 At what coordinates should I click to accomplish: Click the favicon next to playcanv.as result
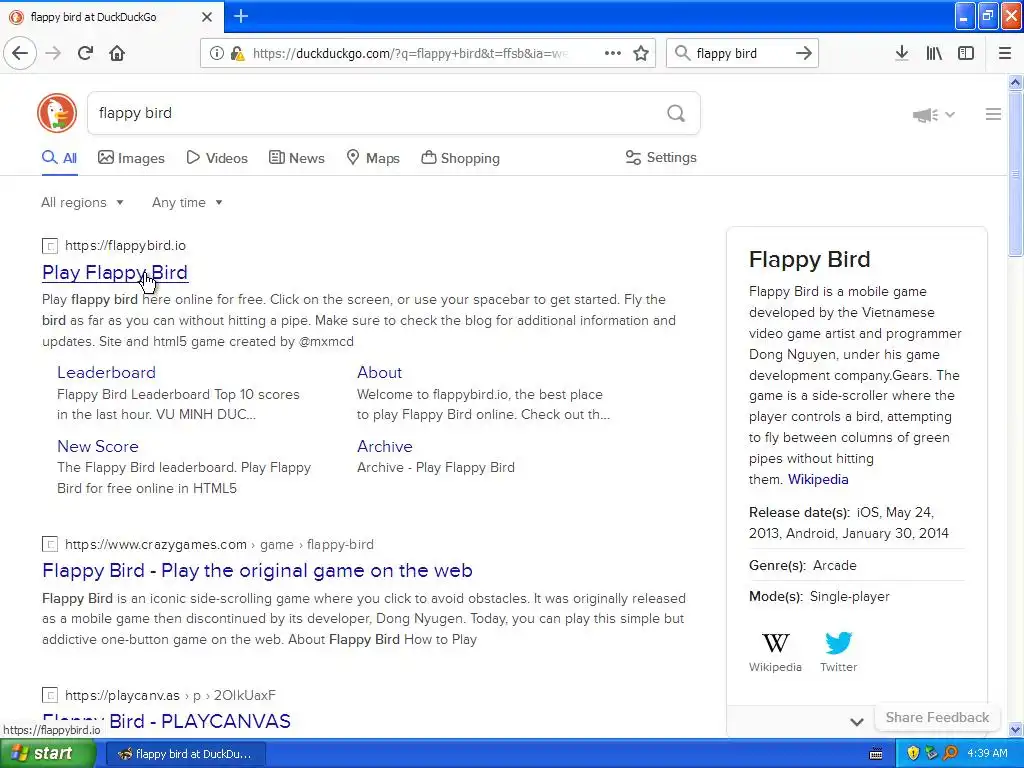coord(50,695)
